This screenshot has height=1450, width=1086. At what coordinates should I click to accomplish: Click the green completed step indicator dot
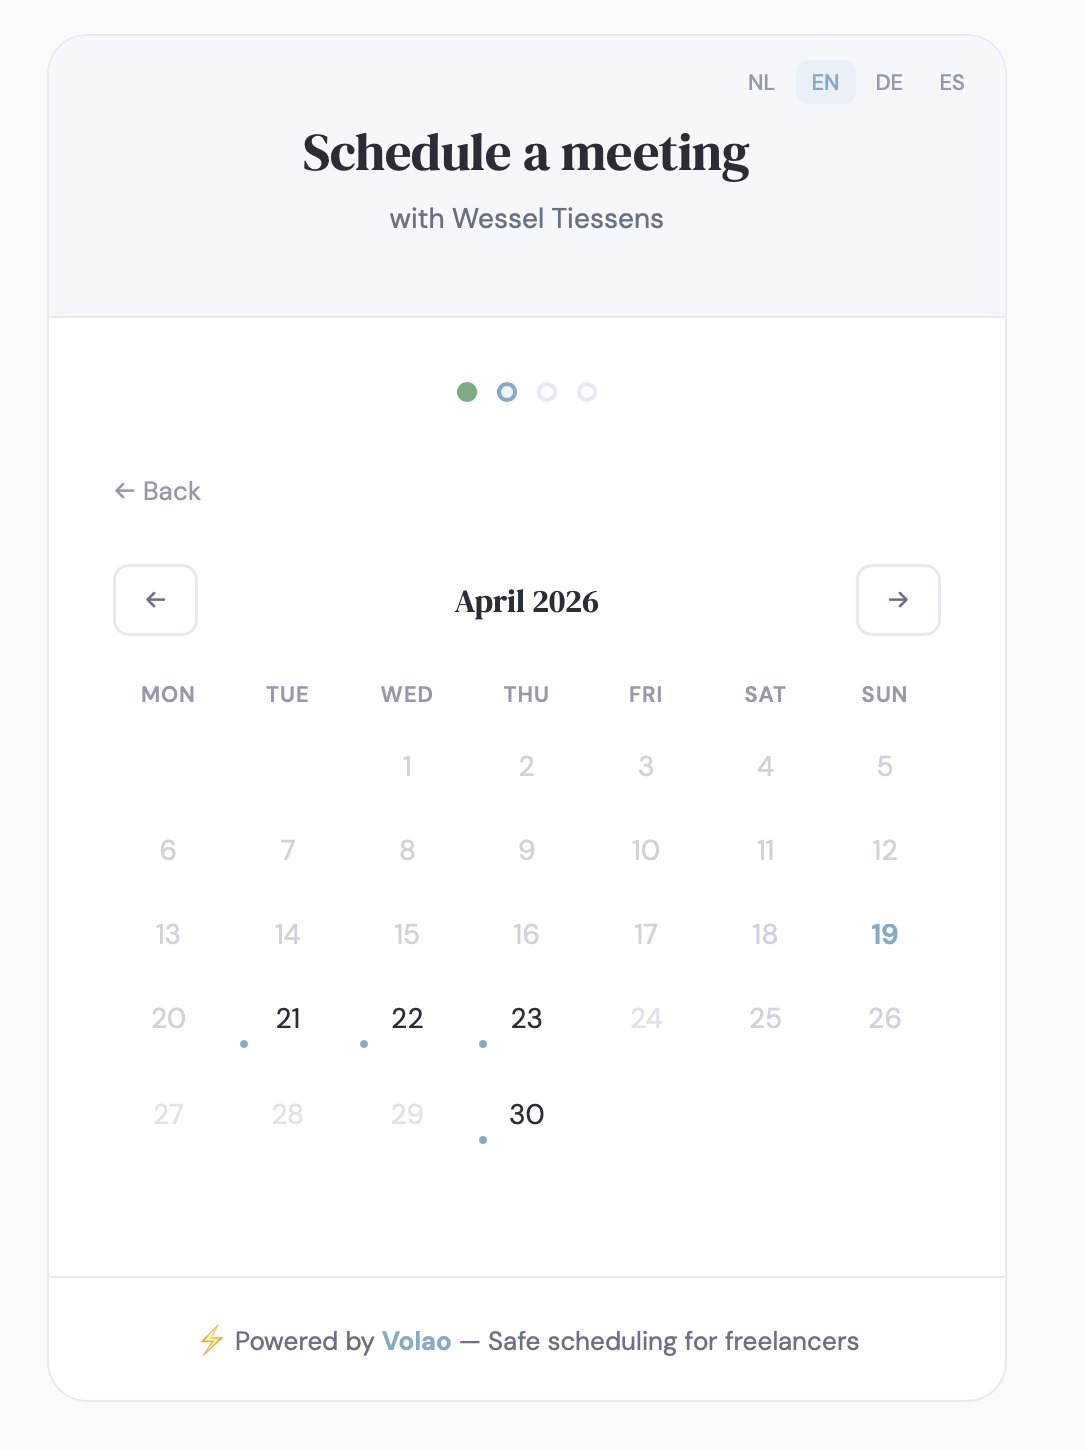[467, 392]
